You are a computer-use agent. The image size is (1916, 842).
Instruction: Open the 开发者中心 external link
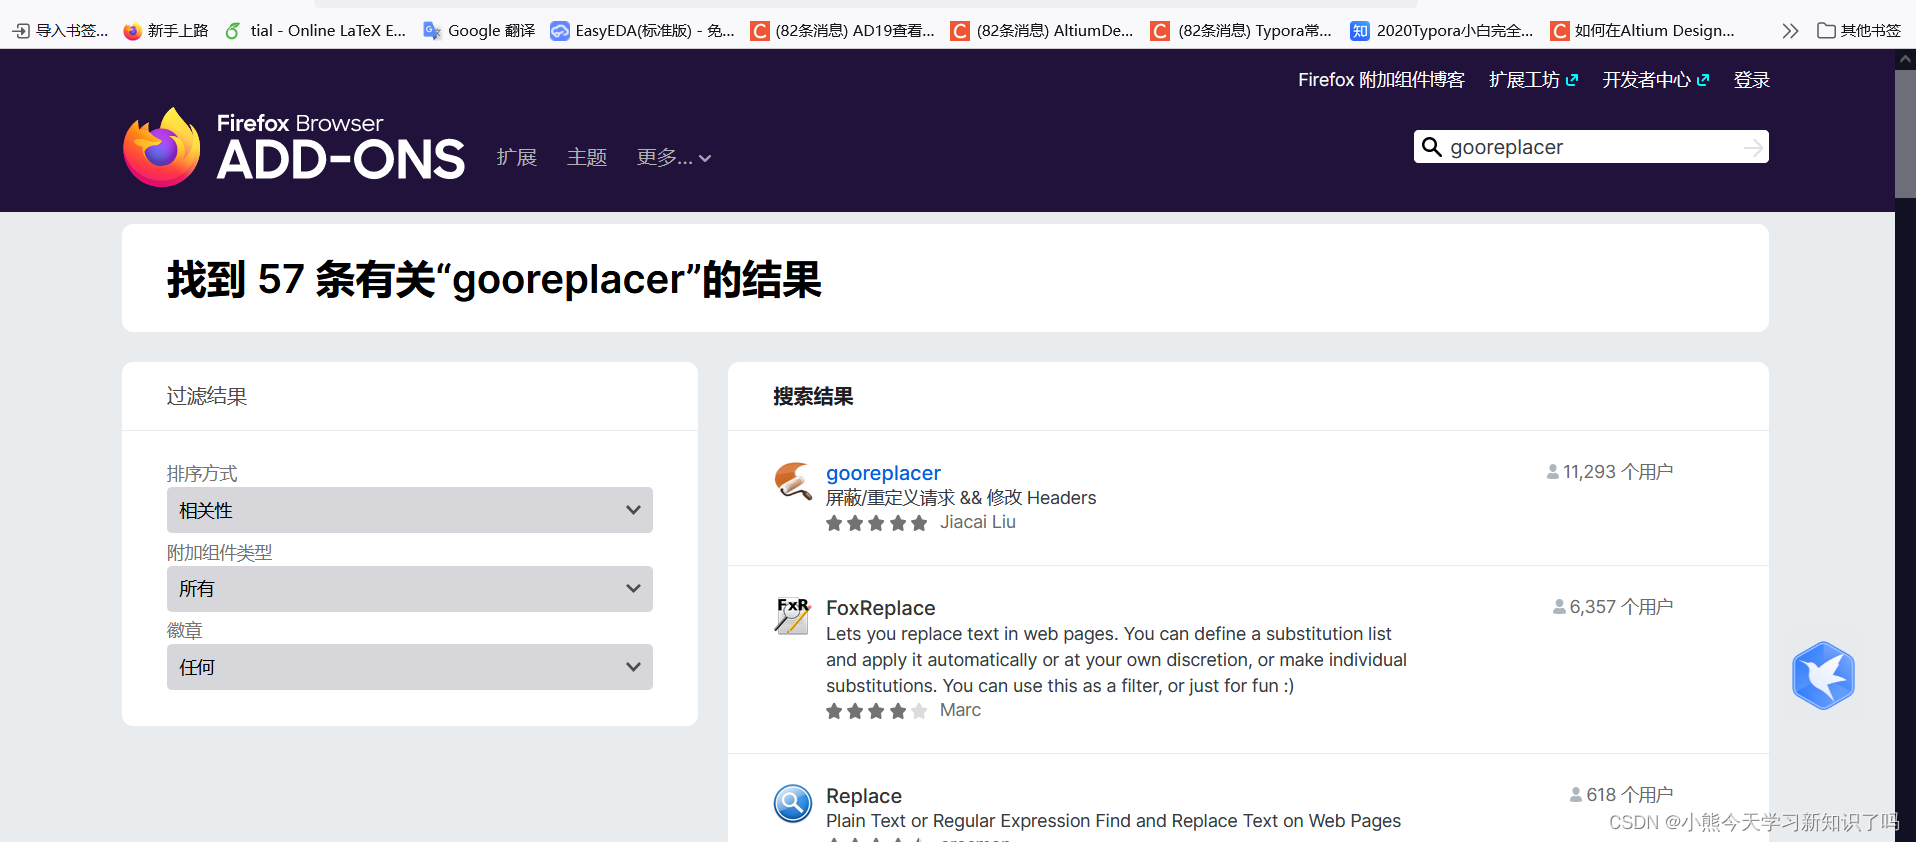coord(1656,80)
